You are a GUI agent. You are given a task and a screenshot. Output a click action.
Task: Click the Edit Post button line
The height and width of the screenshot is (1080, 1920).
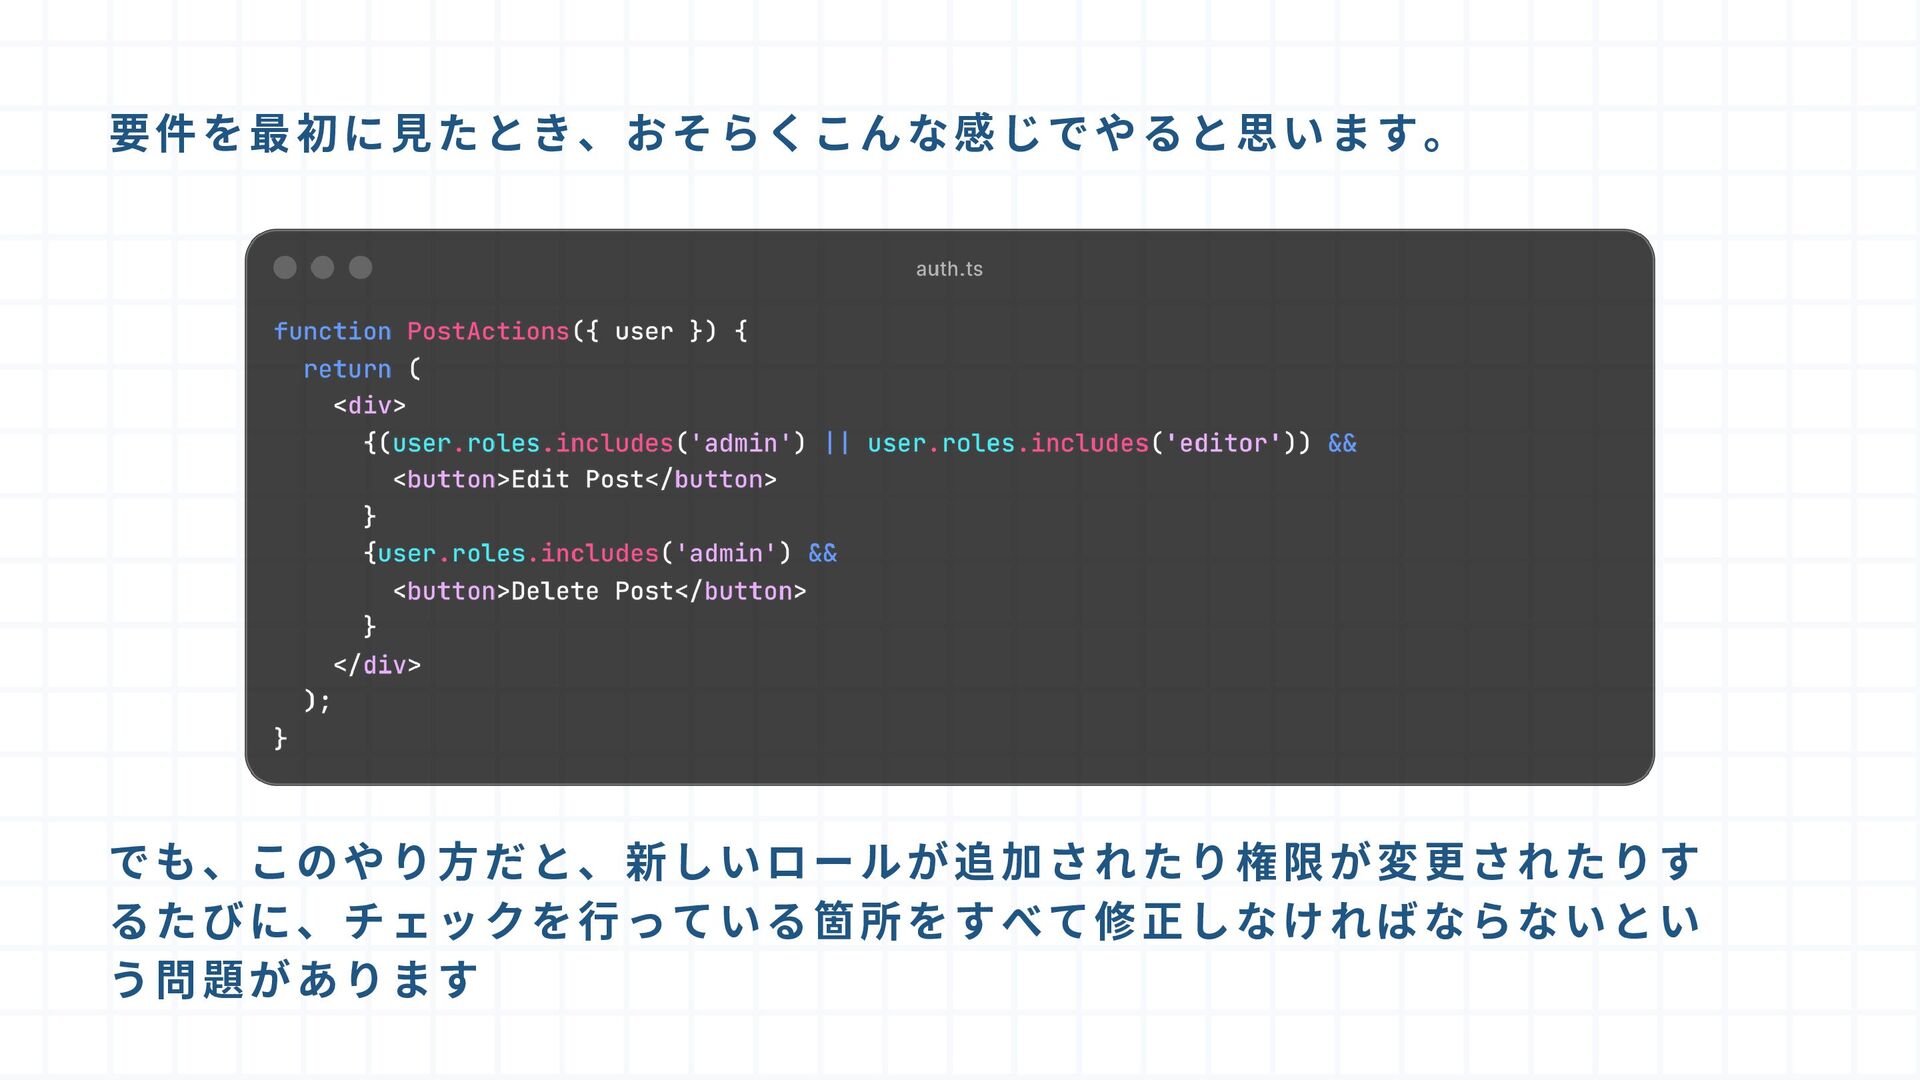coord(585,479)
